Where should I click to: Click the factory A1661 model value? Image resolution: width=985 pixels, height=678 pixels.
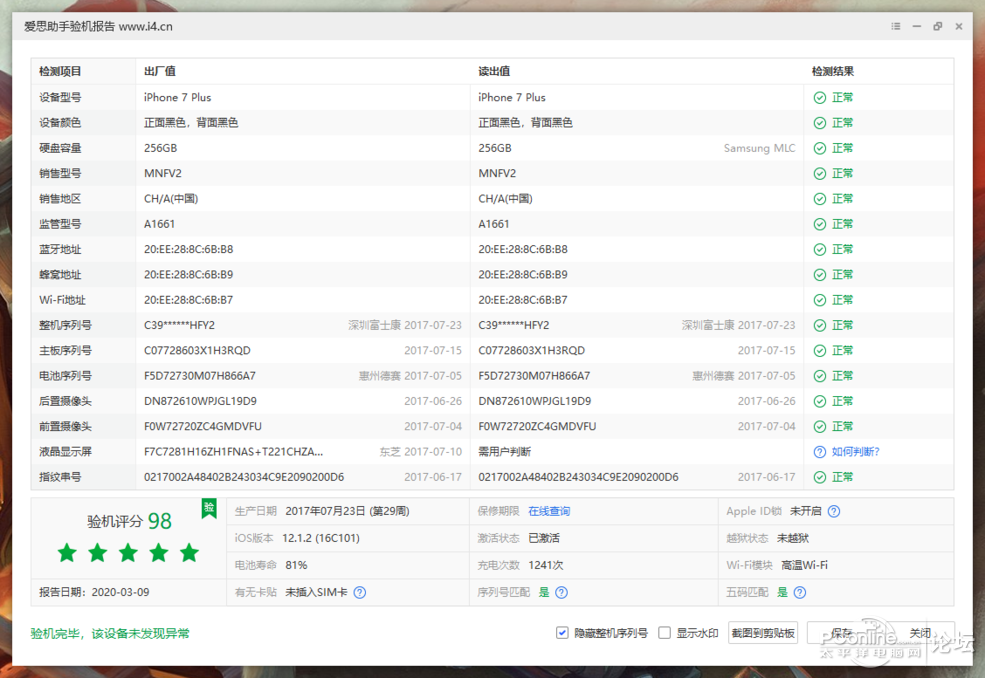point(160,224)
